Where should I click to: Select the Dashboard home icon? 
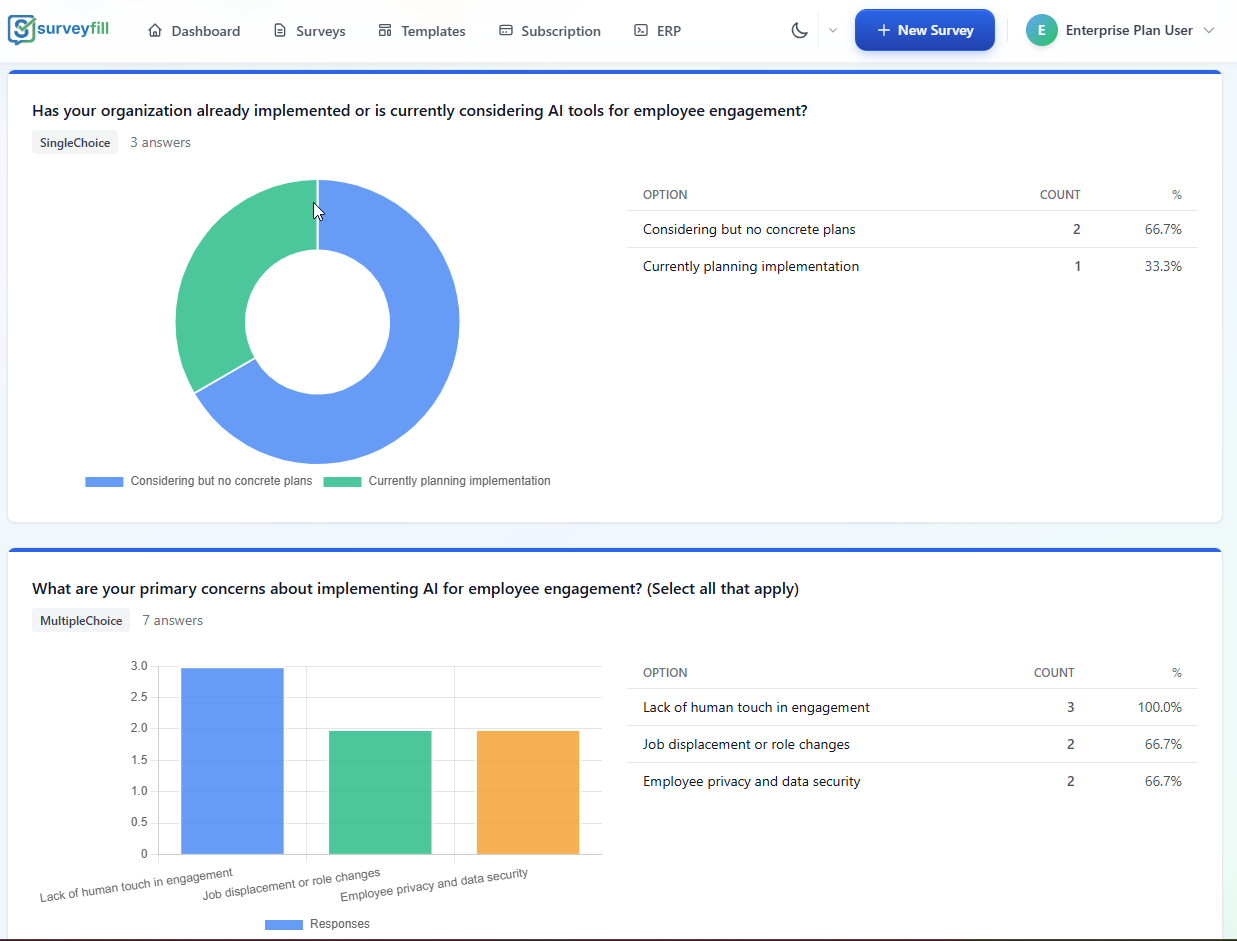click(155, 30)
